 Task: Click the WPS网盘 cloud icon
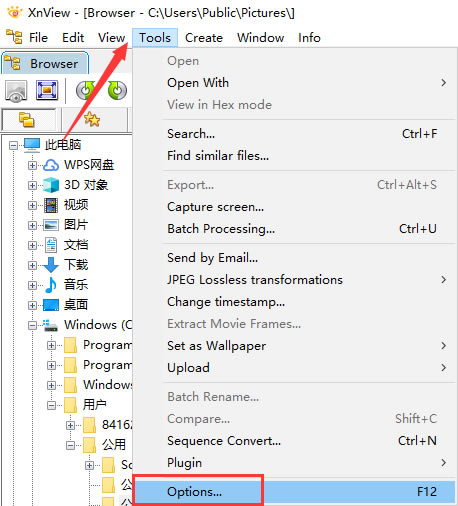click(x=51, y=165)
